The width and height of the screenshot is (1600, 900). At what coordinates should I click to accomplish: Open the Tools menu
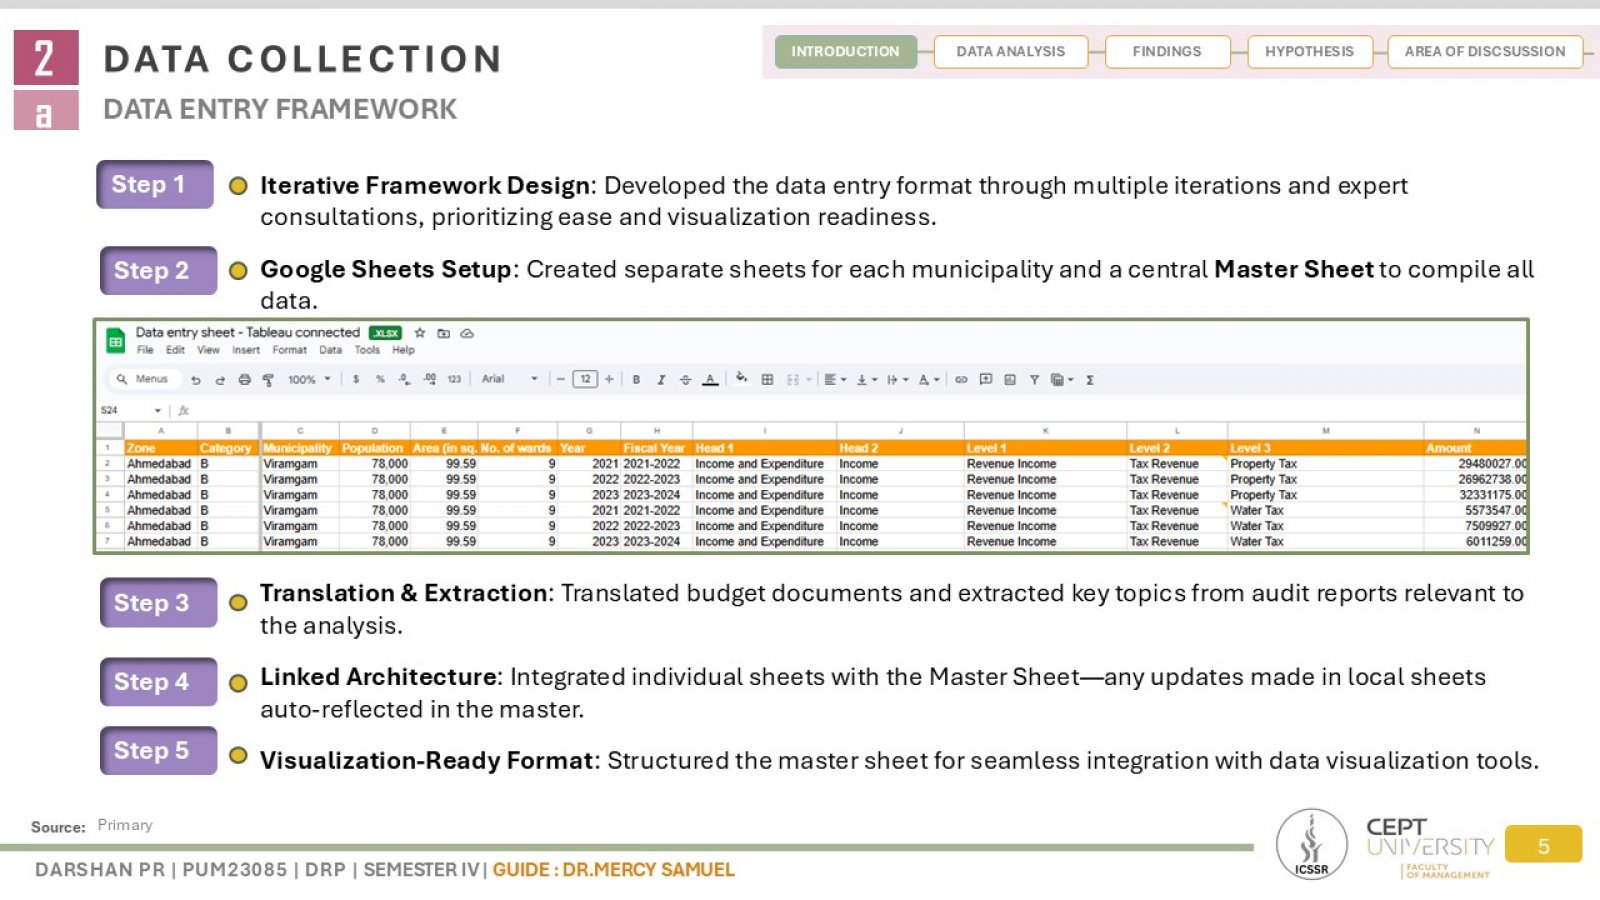[x=367, y=350]
